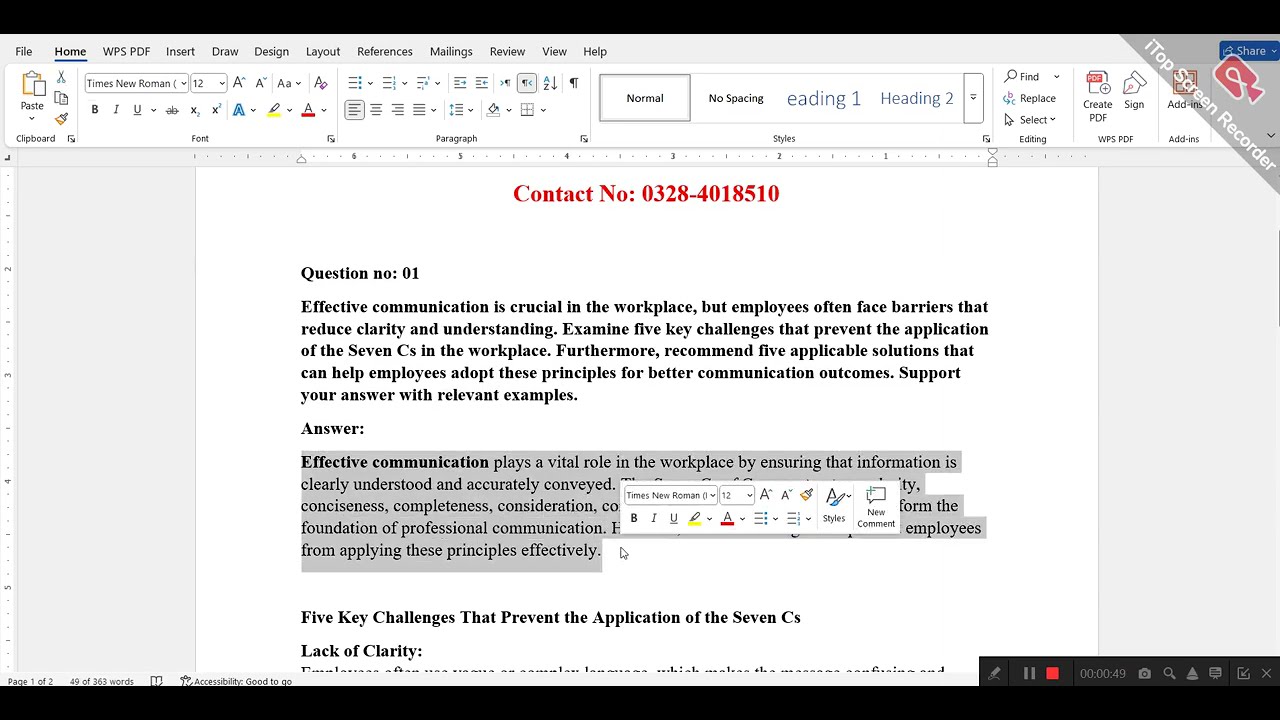Open the ribbon font size dropdown
This screenshot has width=1280, height=720.
point(221,83)
